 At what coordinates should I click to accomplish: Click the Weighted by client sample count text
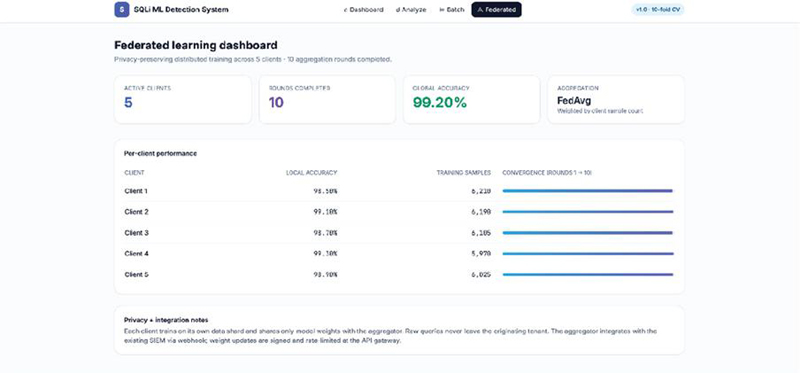point(600,111)
